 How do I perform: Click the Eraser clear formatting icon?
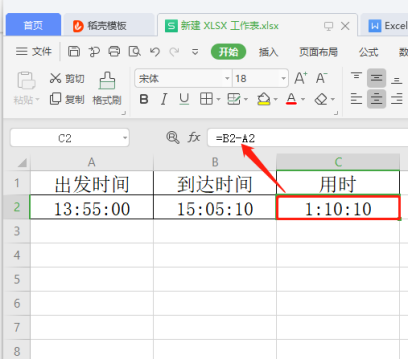321,99
